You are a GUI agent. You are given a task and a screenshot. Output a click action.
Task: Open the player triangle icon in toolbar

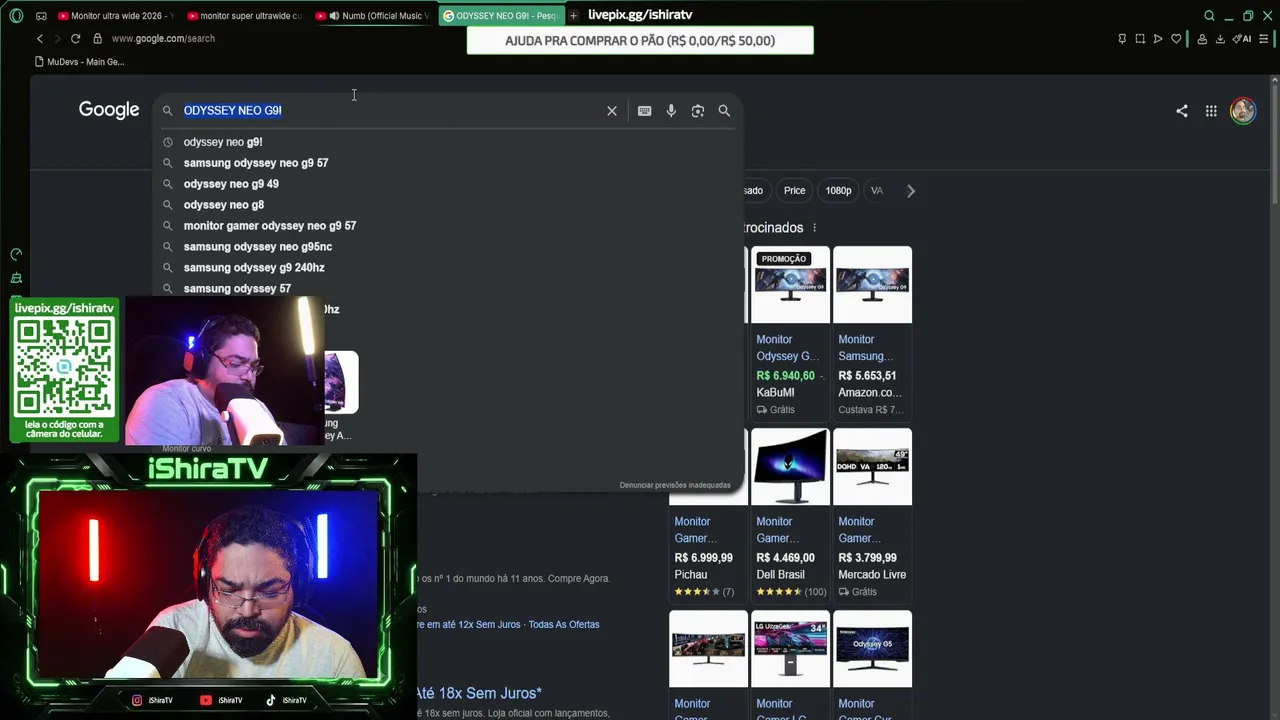(x=1158, y=39)
